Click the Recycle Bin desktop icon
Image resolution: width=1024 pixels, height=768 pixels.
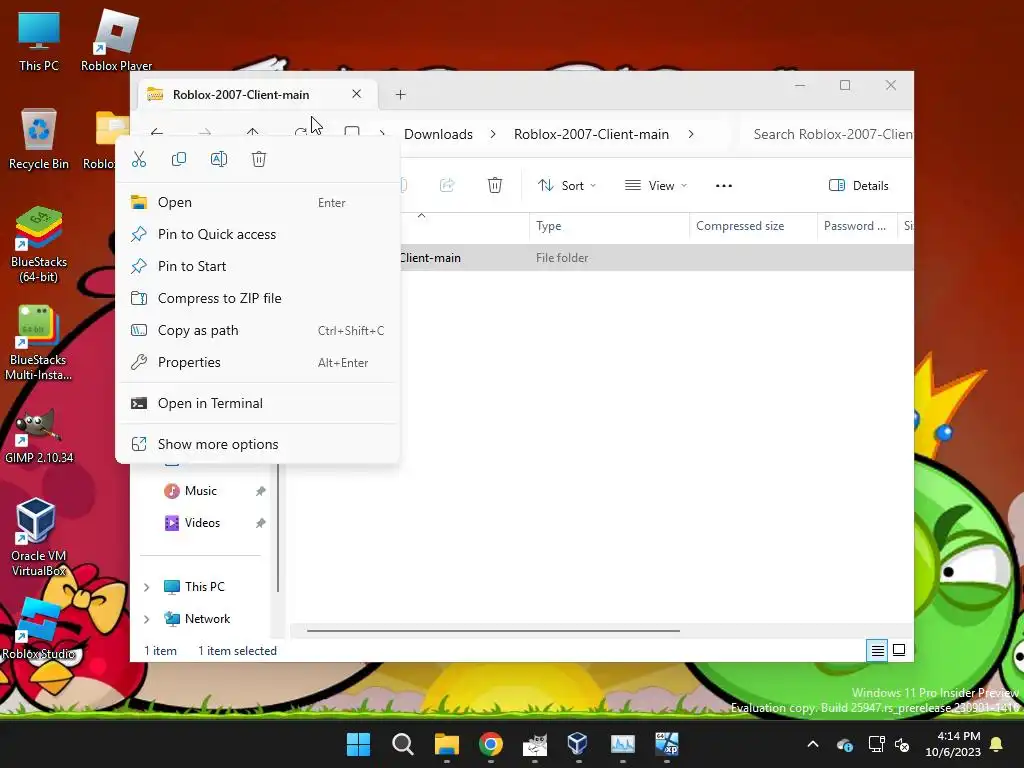coord(39,138)
